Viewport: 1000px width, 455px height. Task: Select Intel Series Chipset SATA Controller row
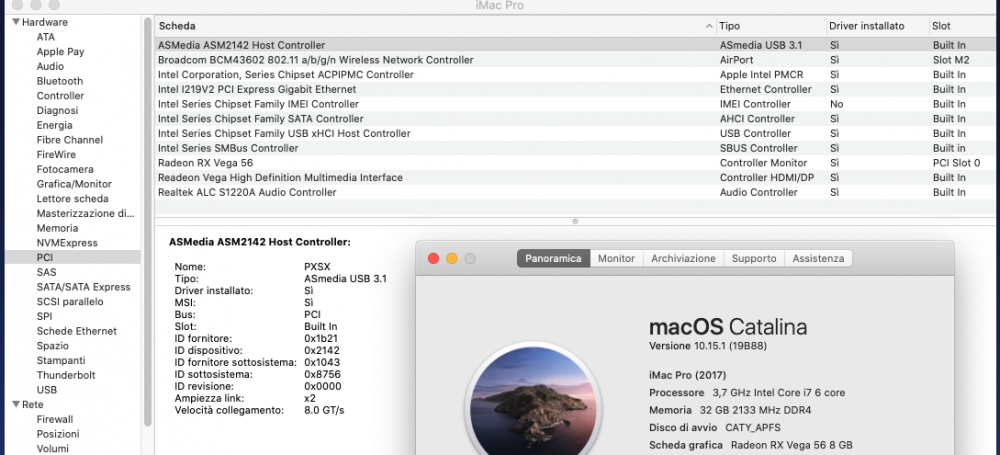575,119
